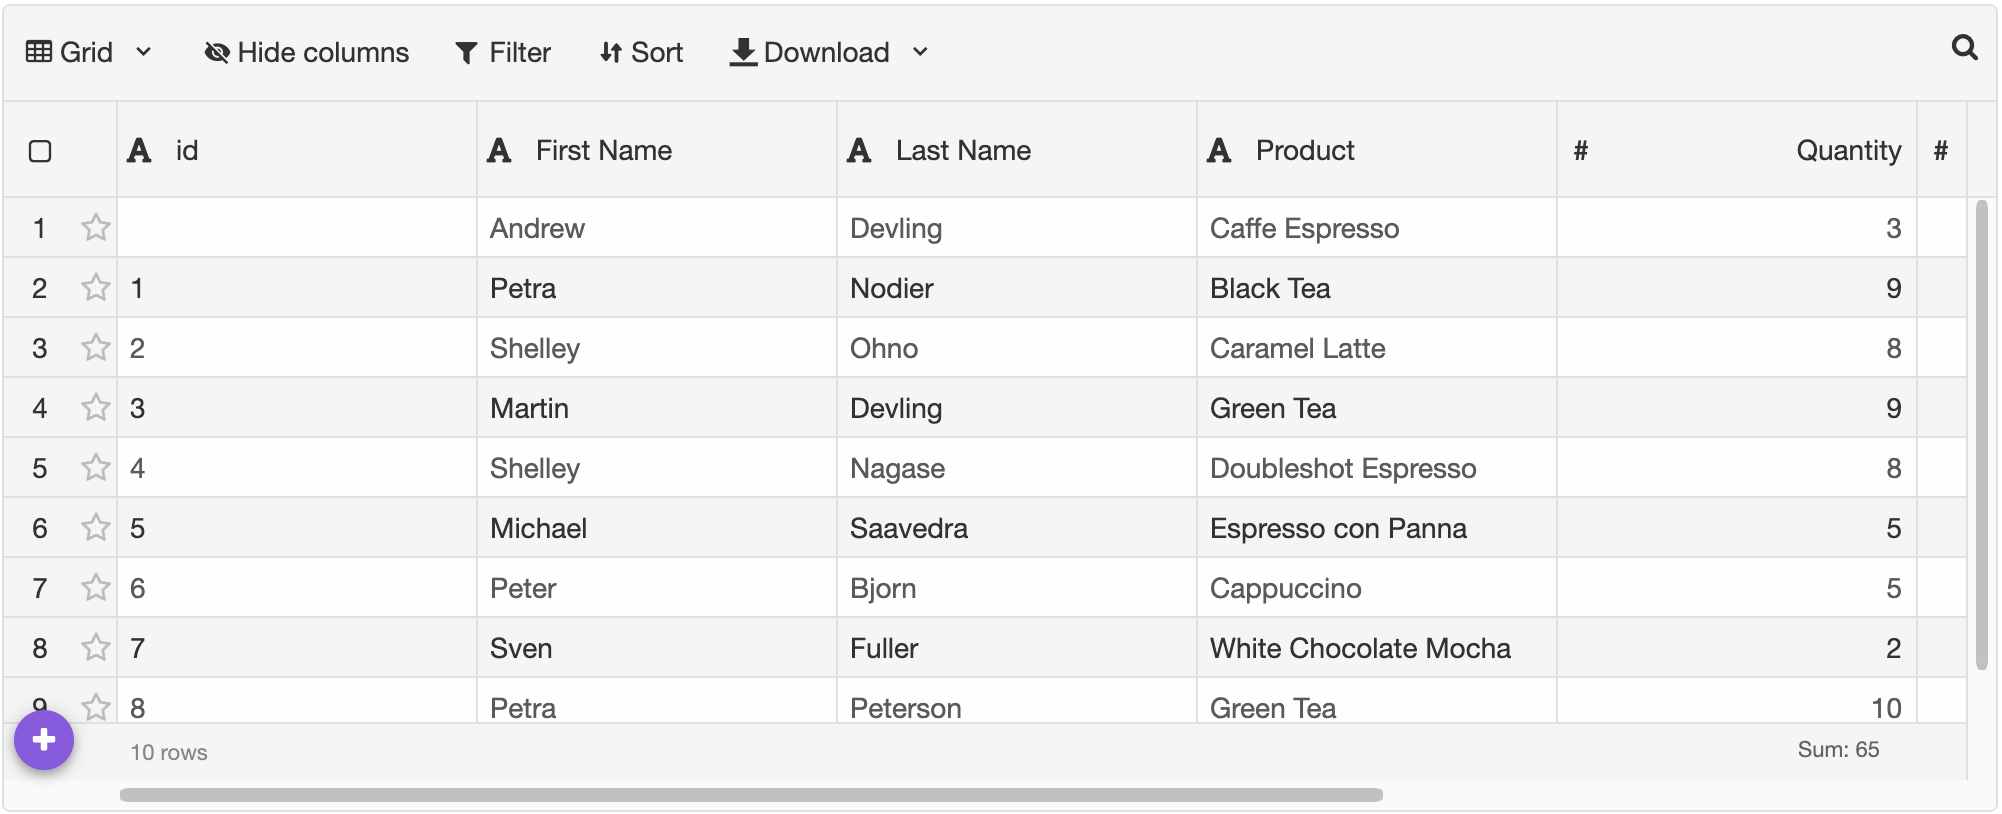The height and width of the screenshot is (814, 2002).
Task: Star the Petra Nodier row
Action: [x=96, y=288]
